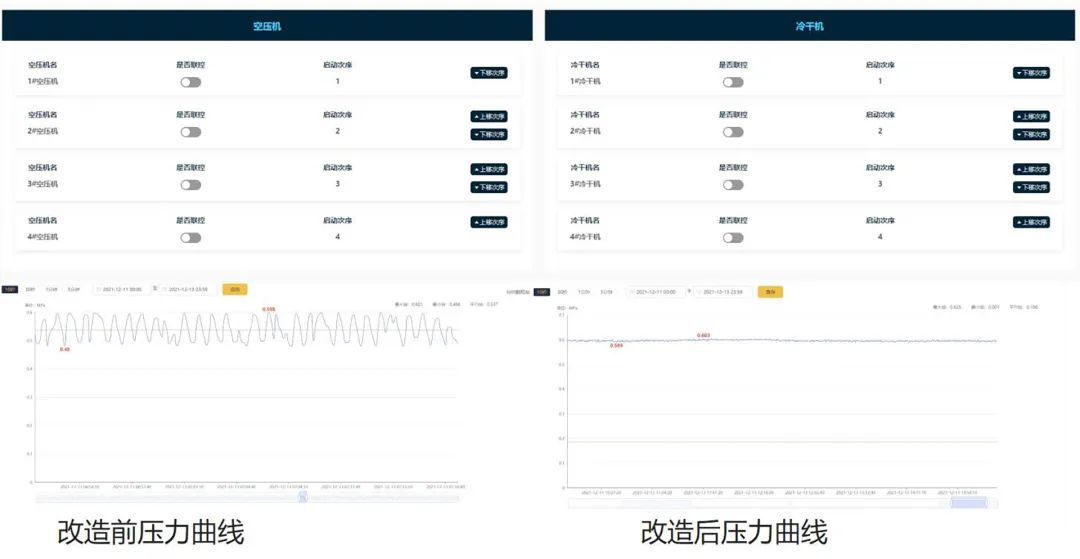
Task: Click 上移次序 on the 2#空压机 row
Action: (x=489, y=116)
